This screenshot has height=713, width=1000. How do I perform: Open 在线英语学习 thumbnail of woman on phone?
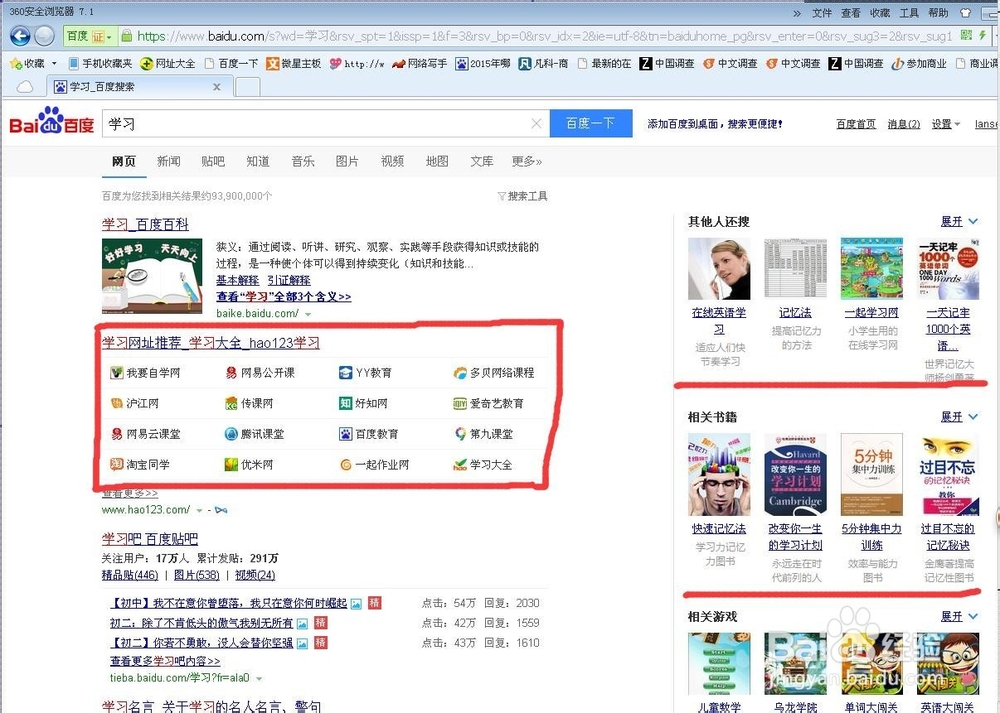pyautogui.click(x=719, y=268)
